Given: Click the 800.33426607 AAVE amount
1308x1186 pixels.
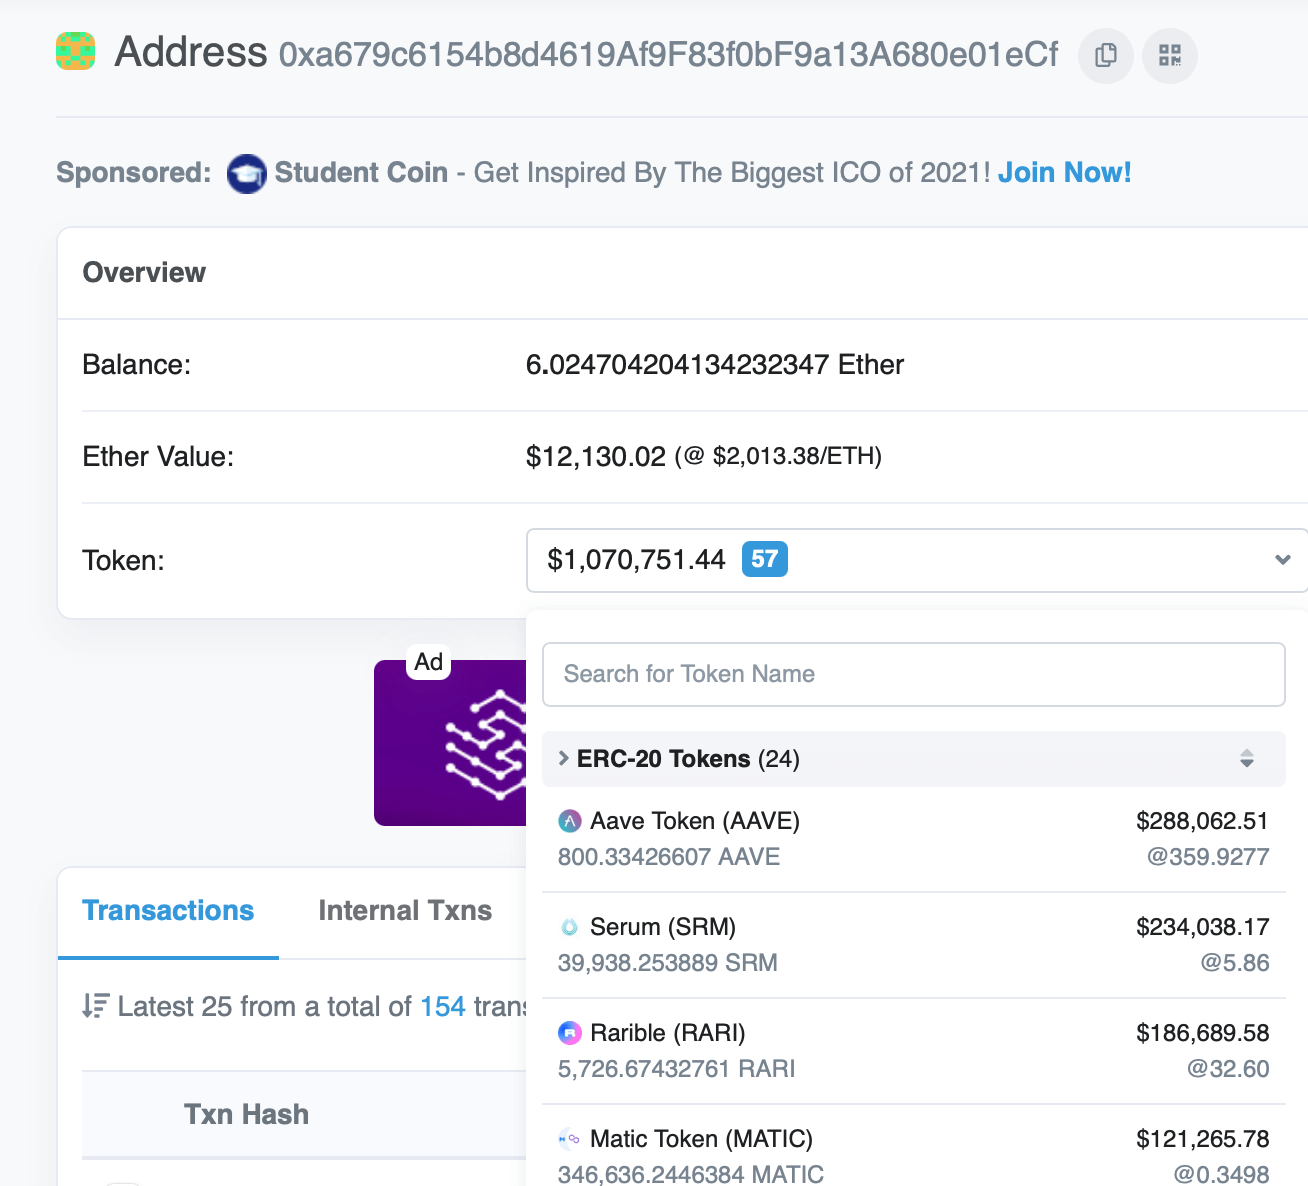Looking at the screenshot, I should (x=669, y=857).
